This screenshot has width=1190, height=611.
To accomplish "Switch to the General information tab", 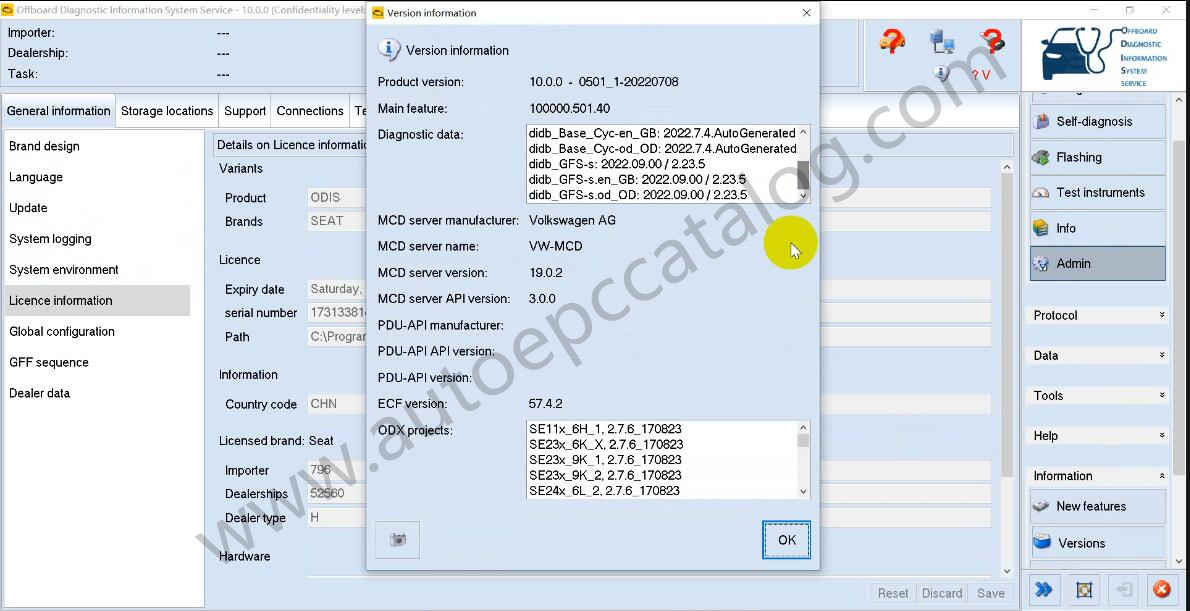I will 58,111.
